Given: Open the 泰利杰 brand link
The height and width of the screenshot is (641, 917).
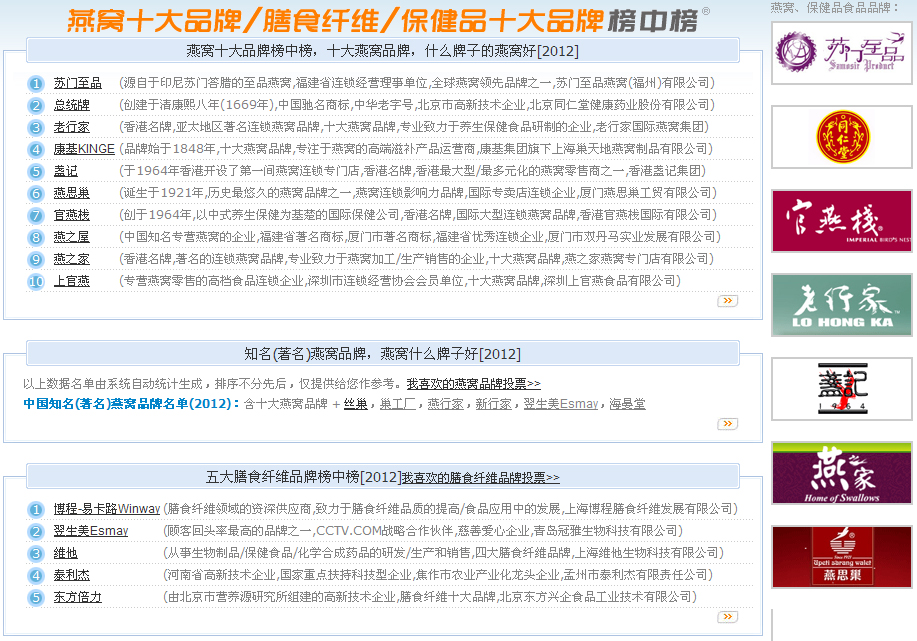Looking at the screenshot, I should pos(71,575).
